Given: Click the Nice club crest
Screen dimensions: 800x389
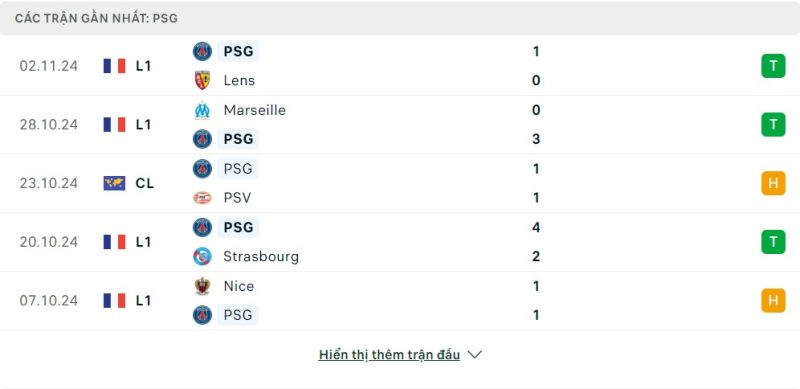Looking at the screenshot, I should point(203,286).
